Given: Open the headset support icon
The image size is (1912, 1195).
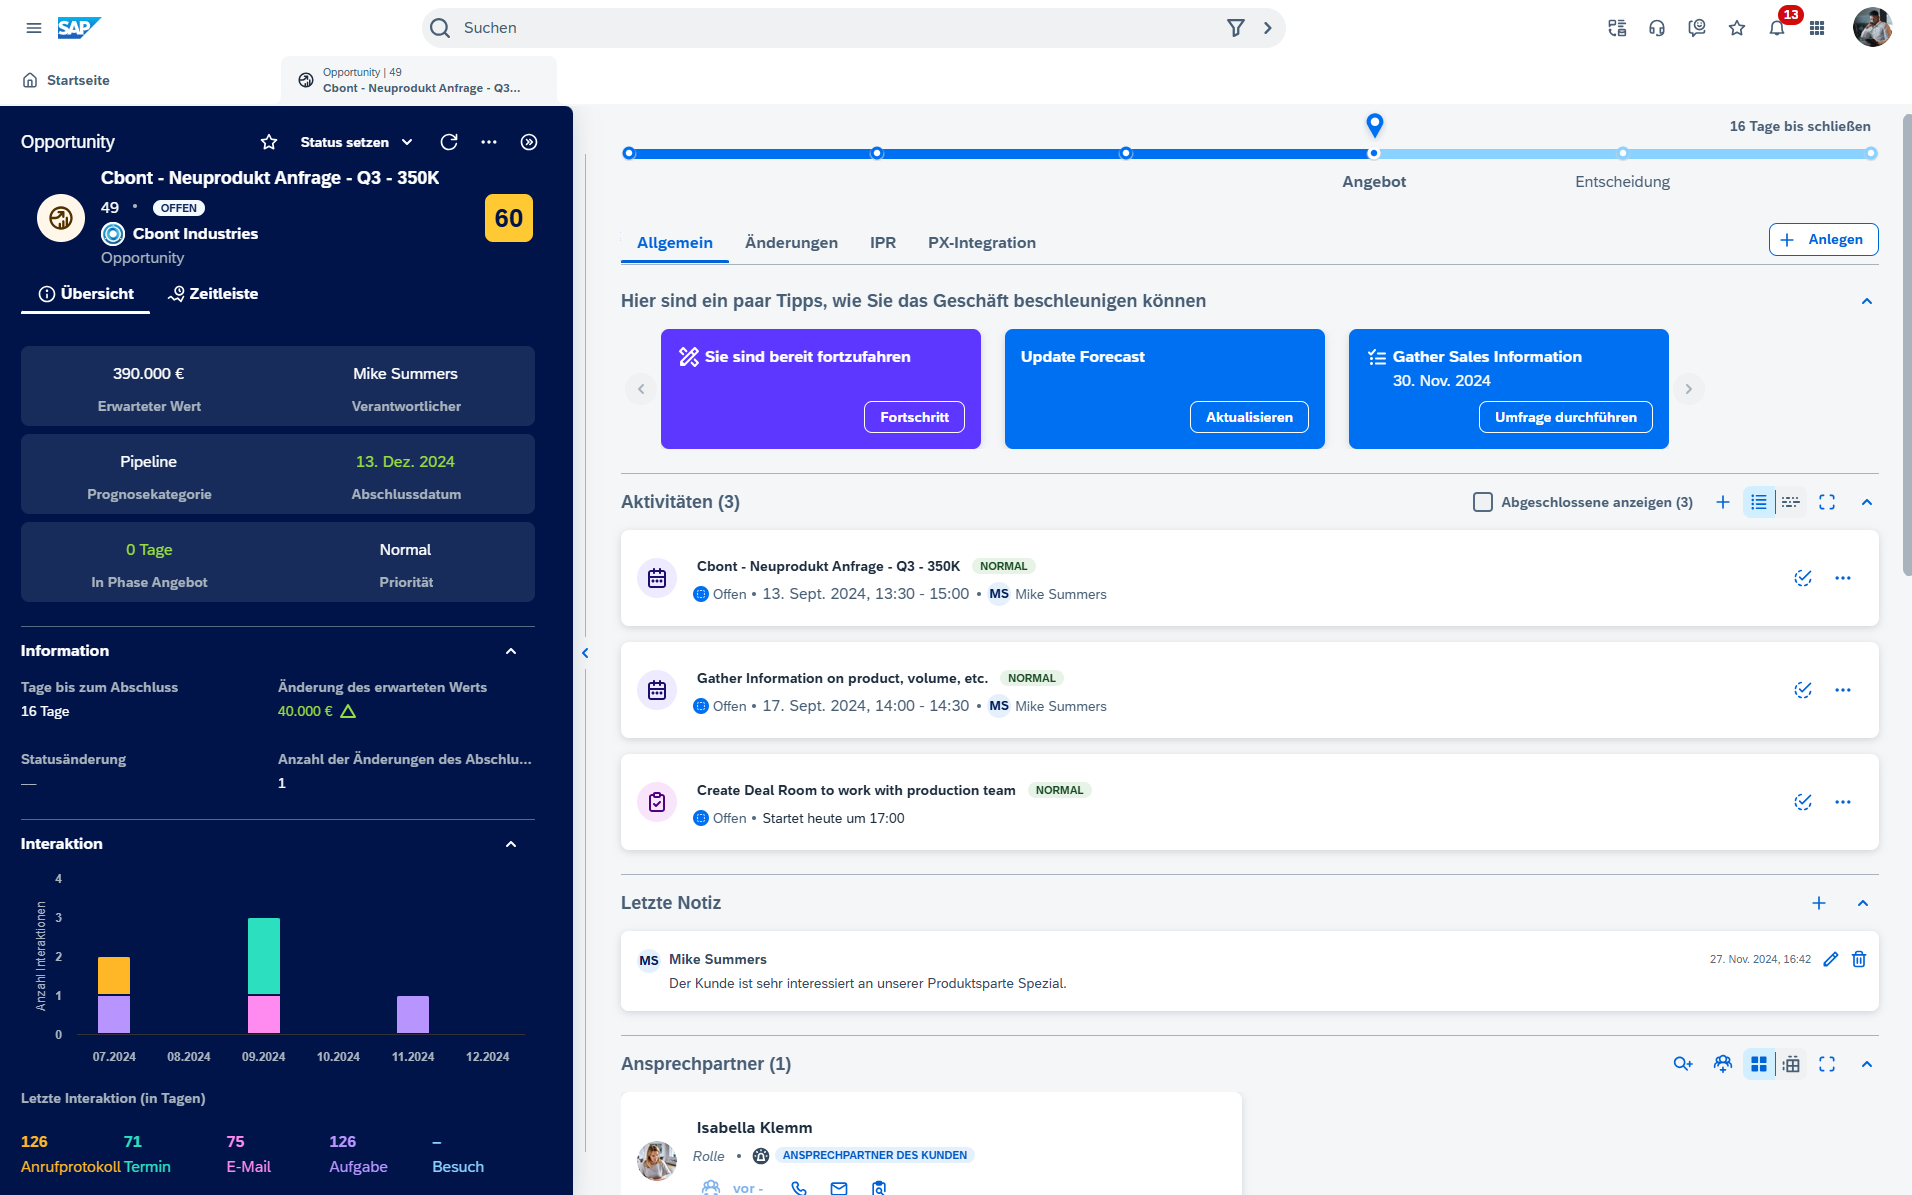Looking at the screenshot, I should point(1657,28).
